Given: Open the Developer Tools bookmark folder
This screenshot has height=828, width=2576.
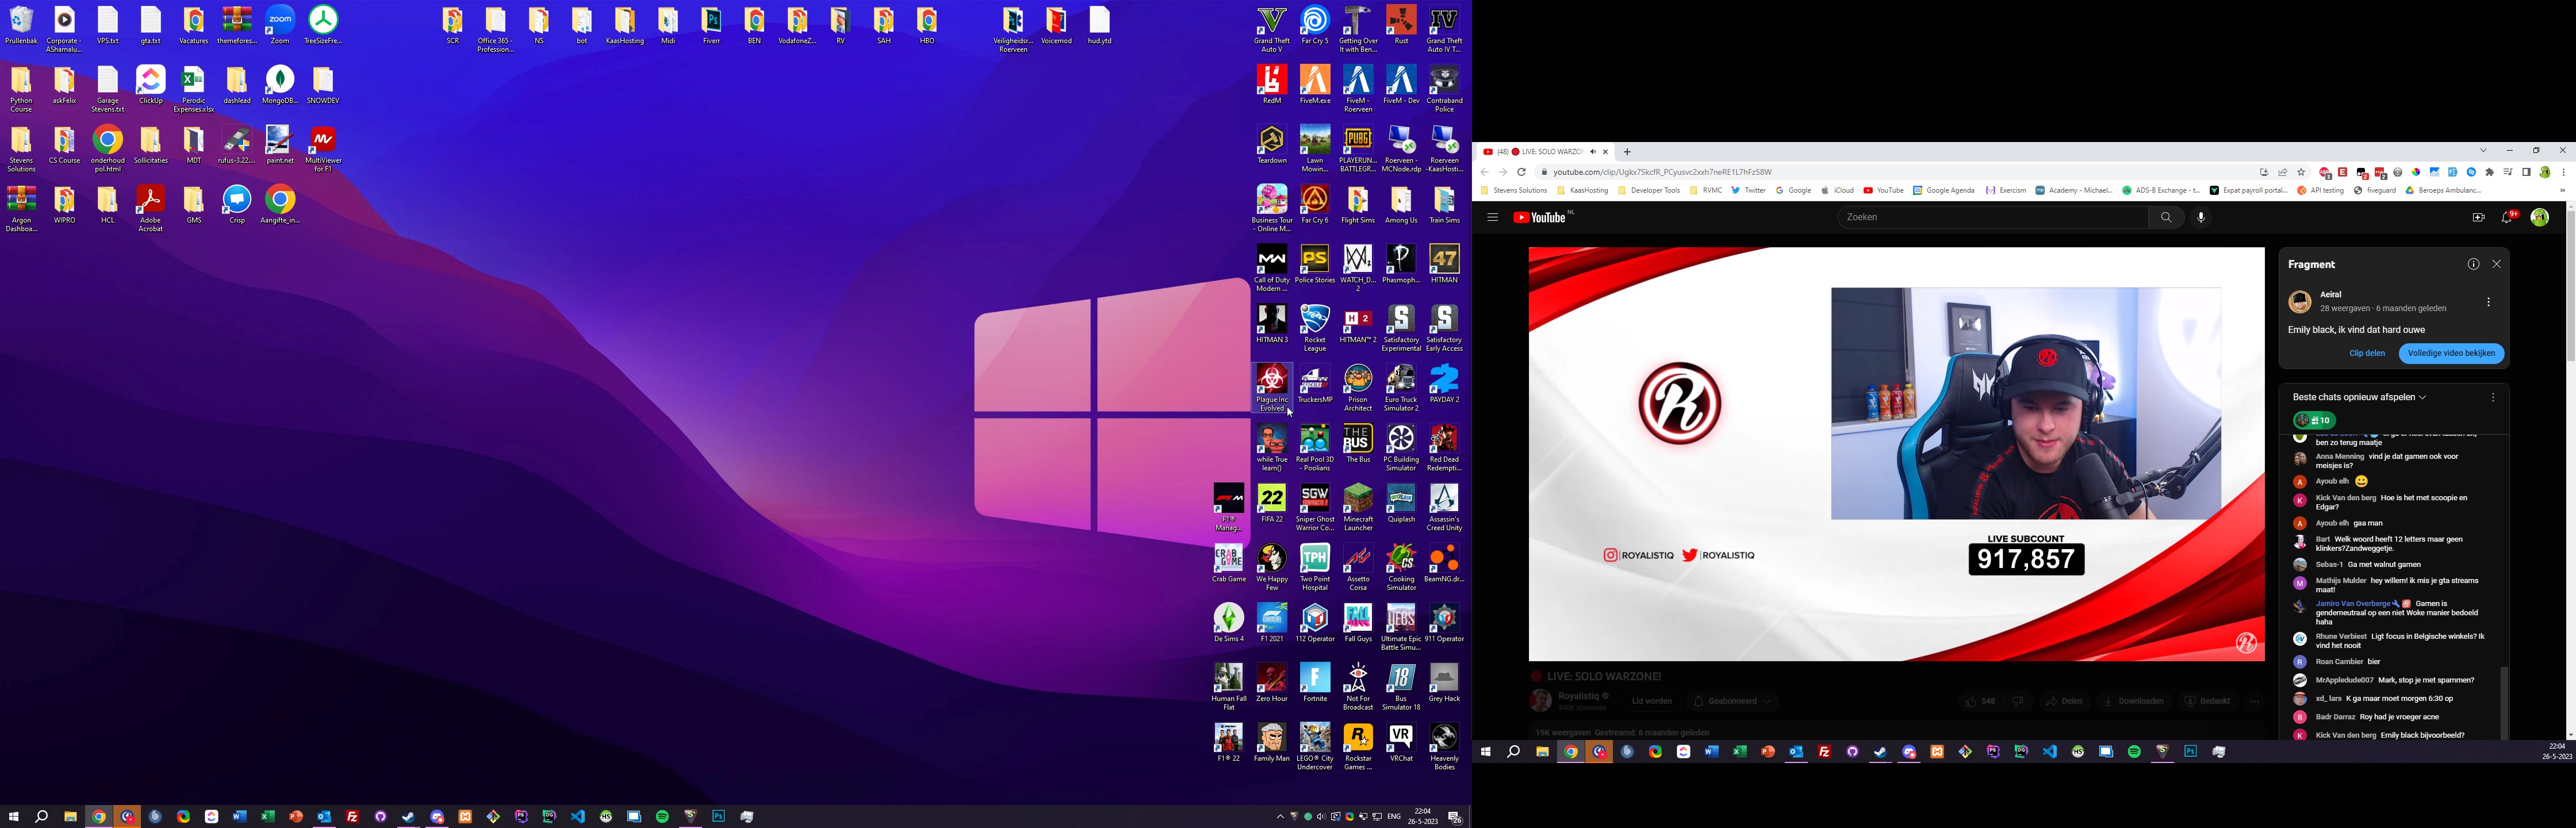Looking at the screenshot, I should click(1649, 190).
